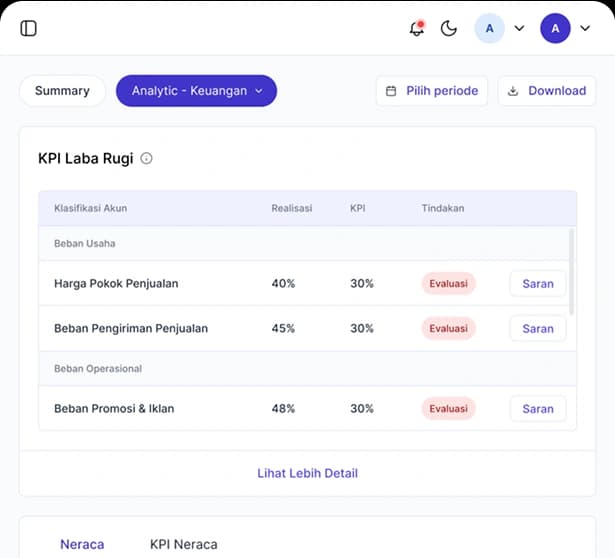Click Saran for Beban Pengiriman Penjualan
Viewport: 615px width, 558px height.
pos(538,328)
